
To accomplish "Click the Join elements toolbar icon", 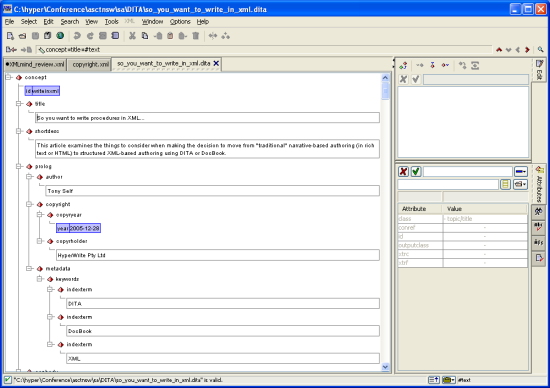I will tap(226, 36).
